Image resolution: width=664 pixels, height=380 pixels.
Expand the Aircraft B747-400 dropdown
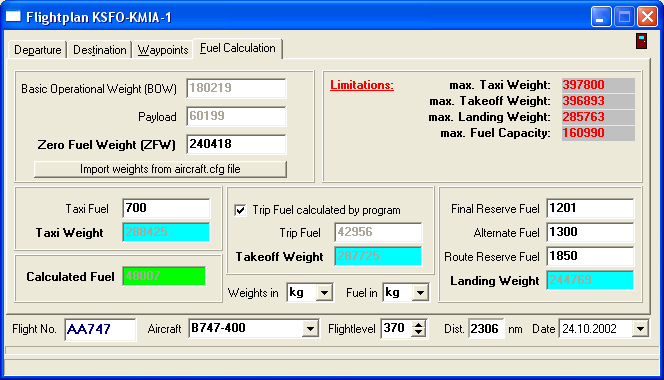310,329
